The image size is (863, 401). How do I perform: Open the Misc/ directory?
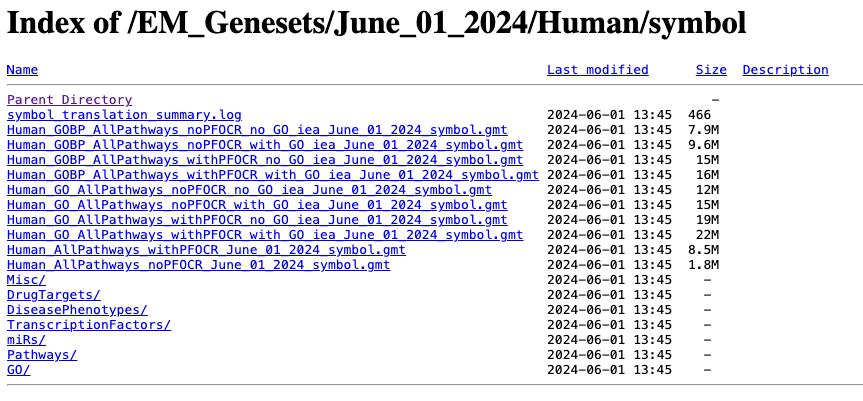(x=26, y=280)
